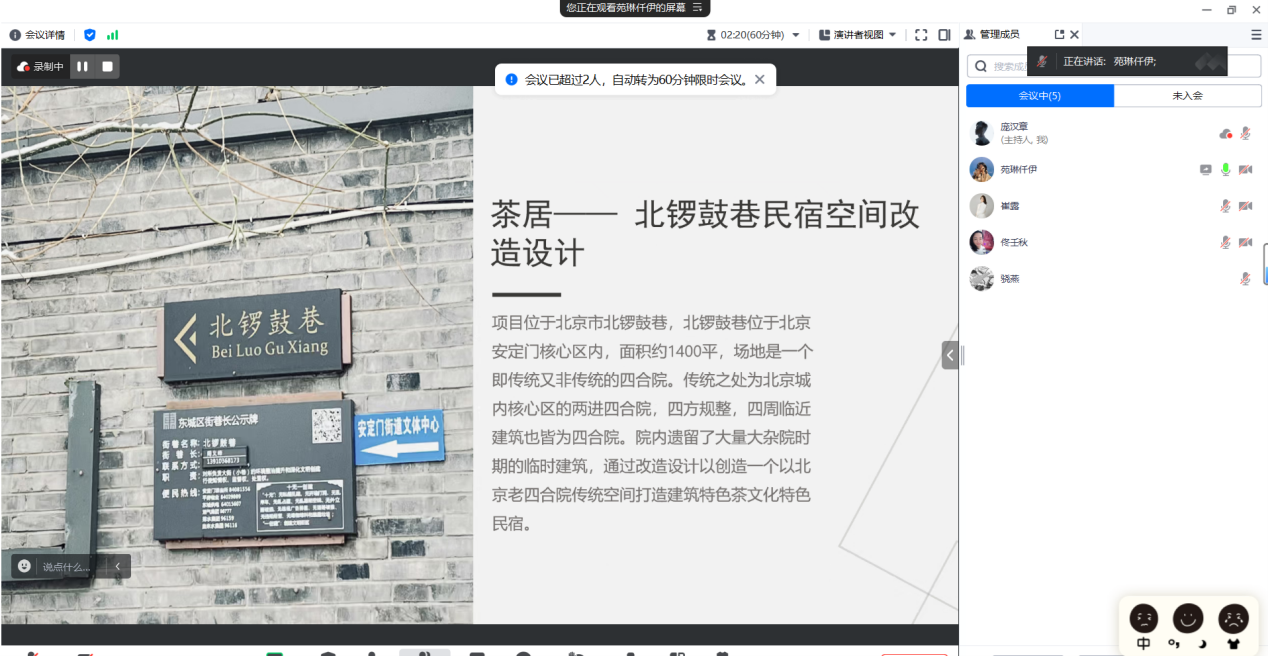Open the 会议详情 meeting info

(37, 35)
